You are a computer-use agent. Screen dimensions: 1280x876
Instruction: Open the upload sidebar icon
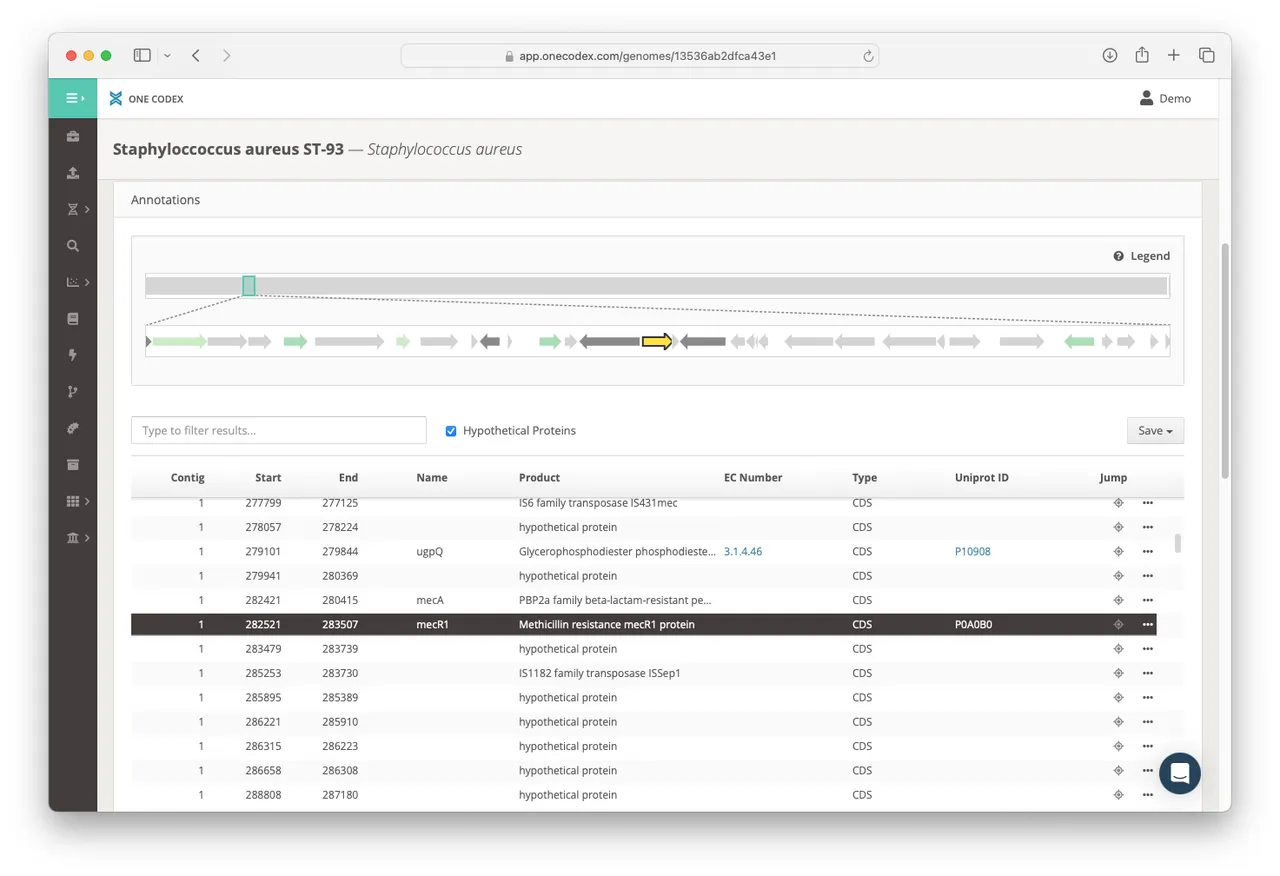click(x=73, y=173)
